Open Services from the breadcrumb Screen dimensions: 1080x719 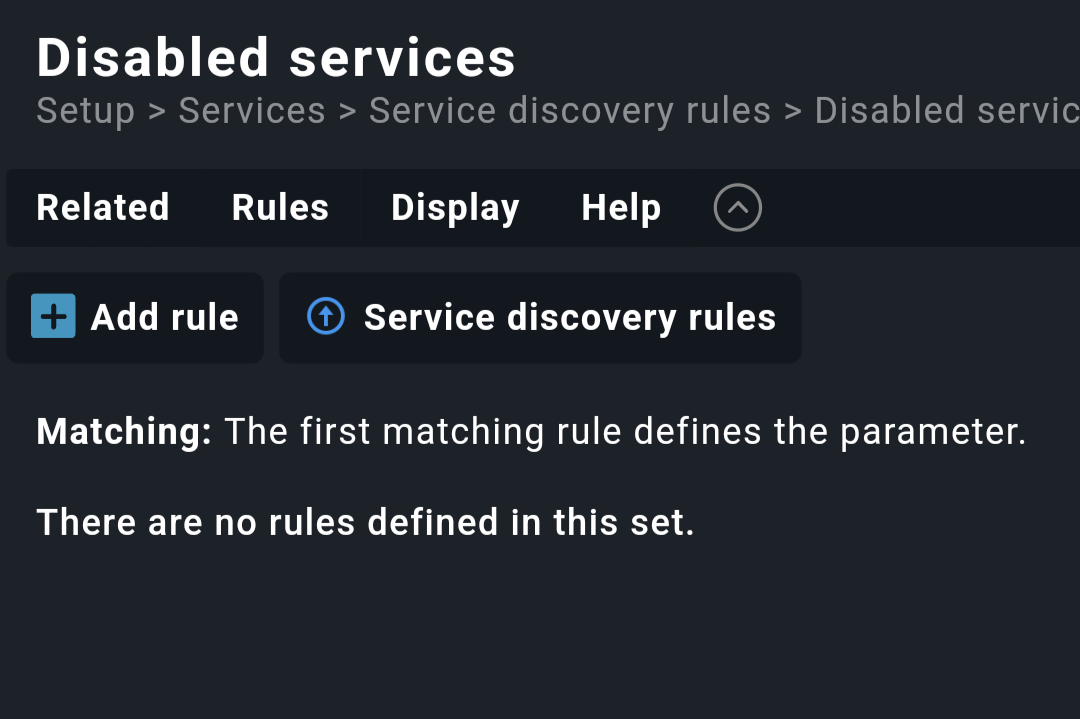click(x=251, y=110)
